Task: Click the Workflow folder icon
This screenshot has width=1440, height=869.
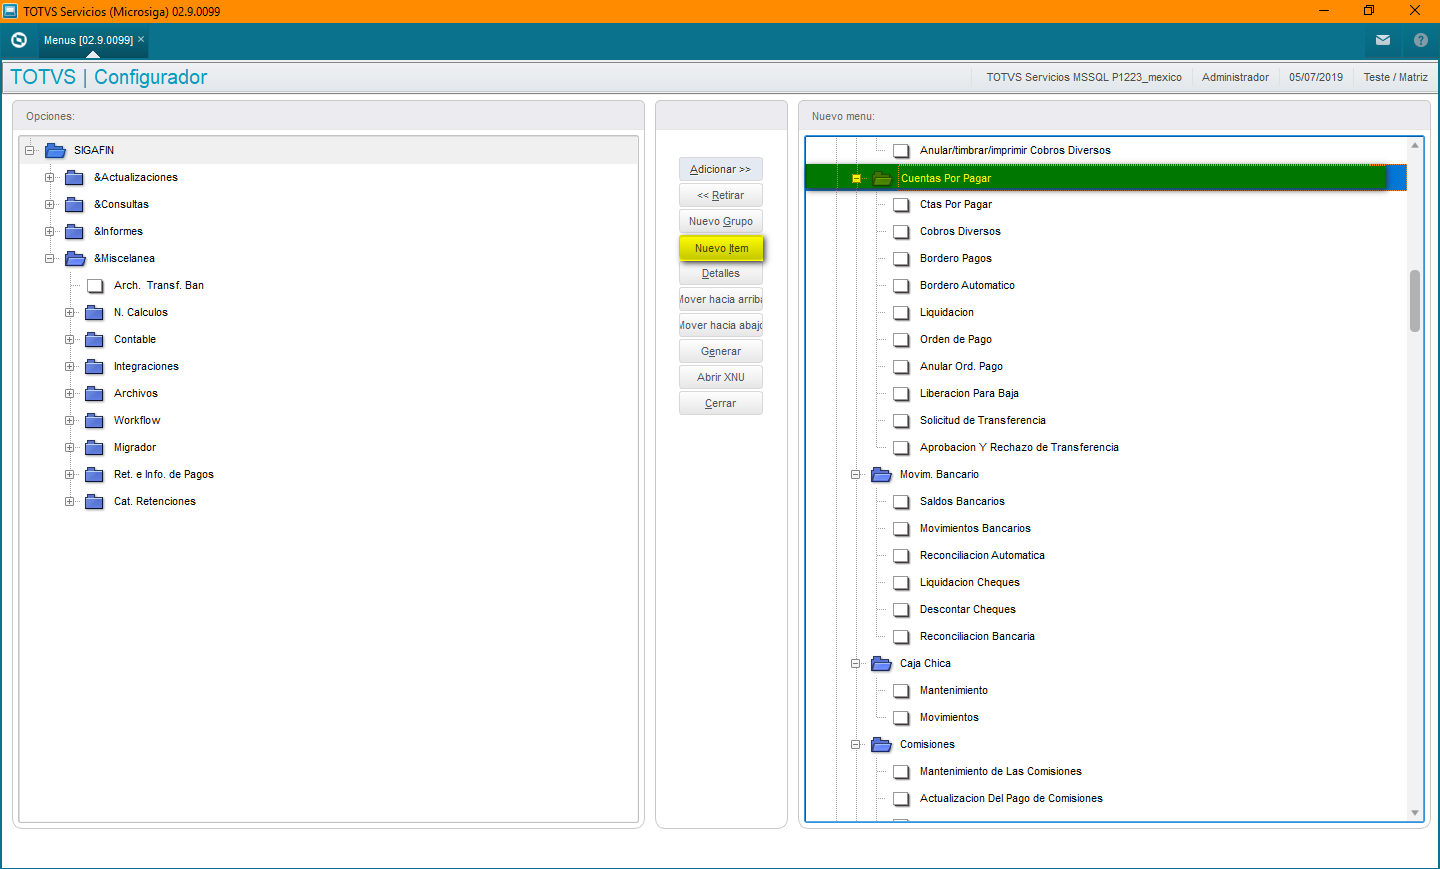Action: coord(94,420)
